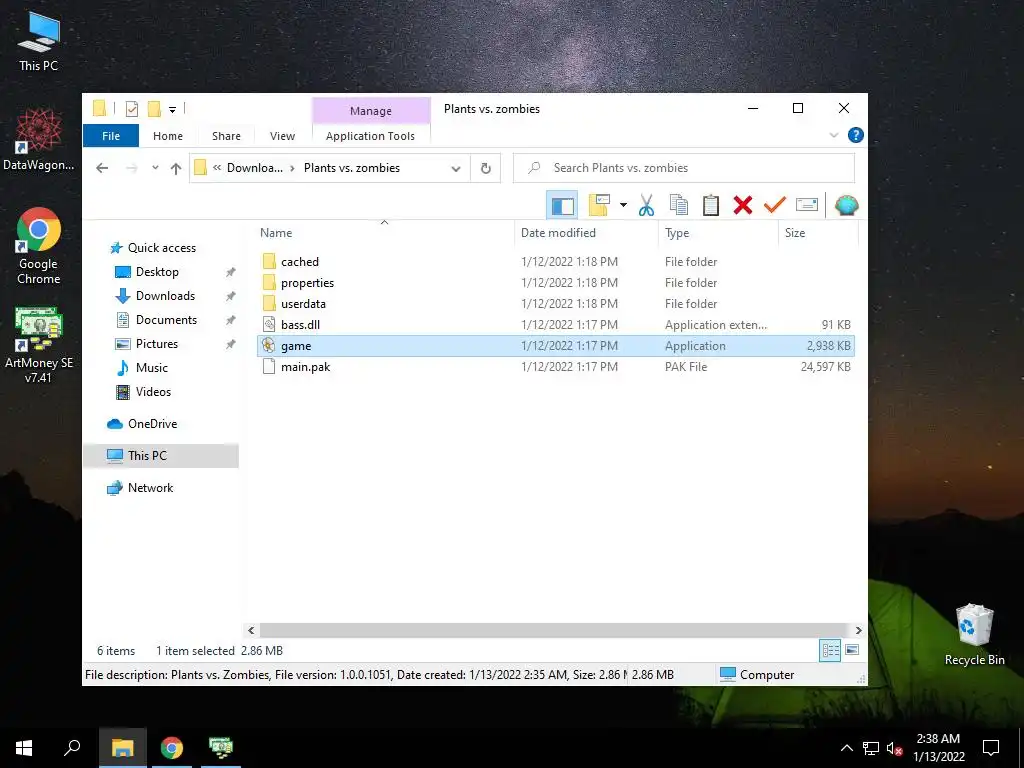Expand the ribbon chevron
This screenshot has width=1024, height=768.
(x=834, y=135)
